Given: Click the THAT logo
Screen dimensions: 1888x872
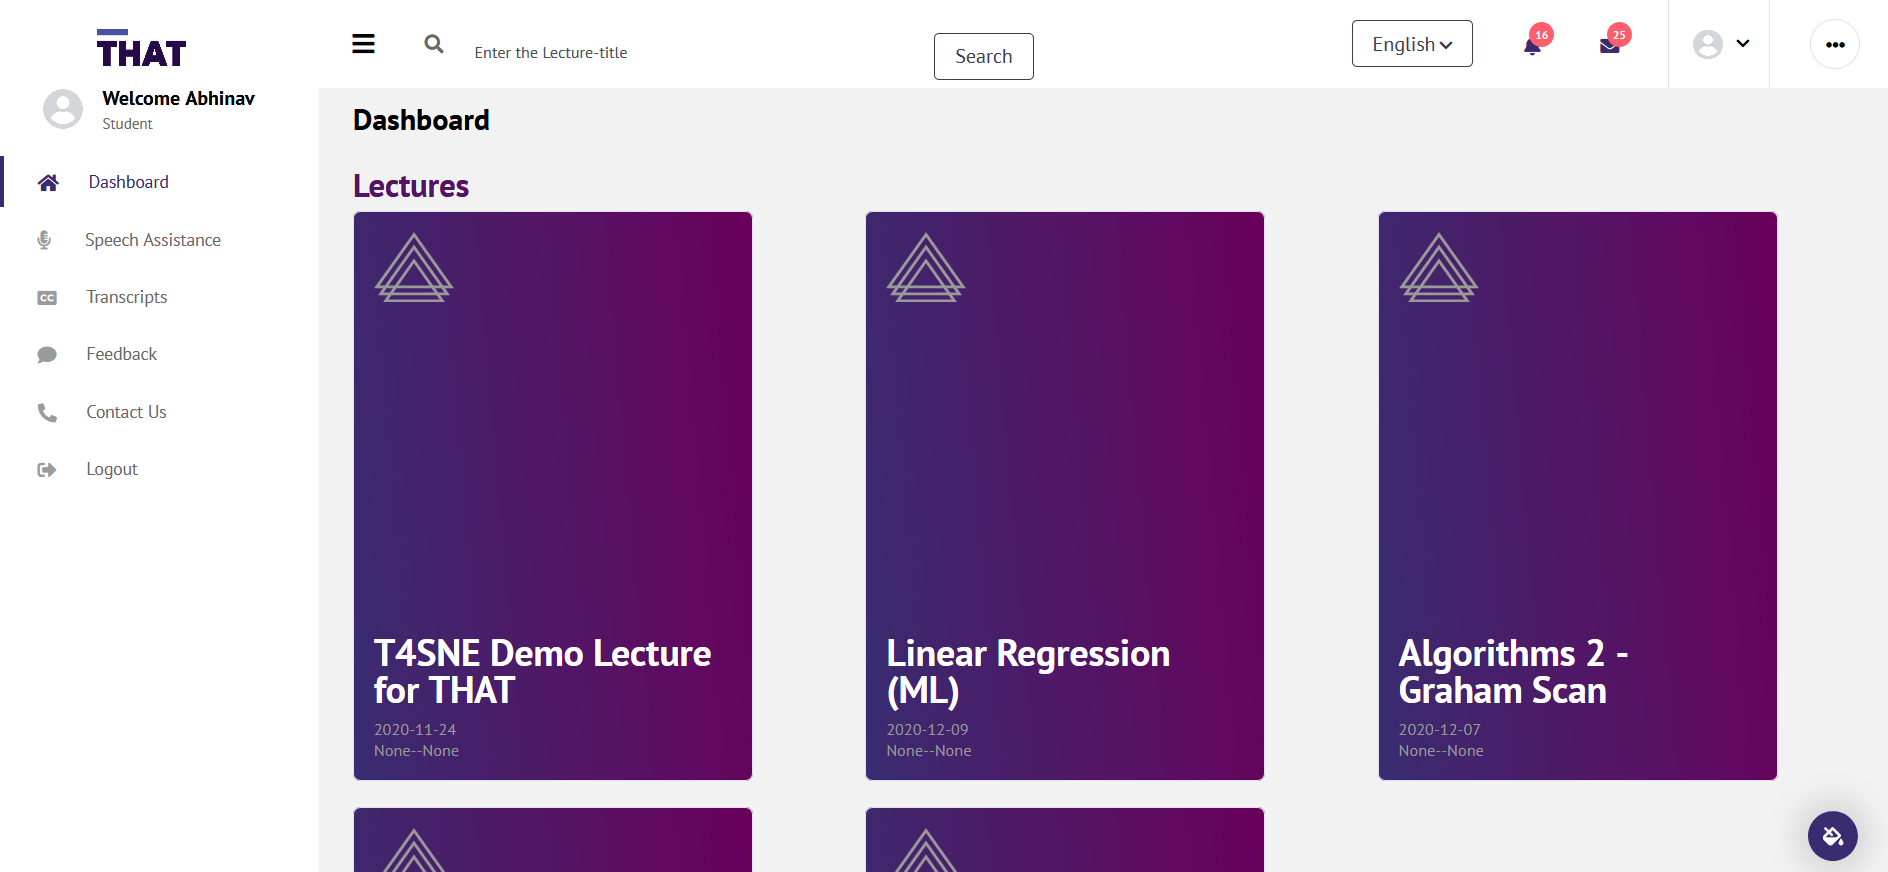Looking at the screenshot, I should [x=141, y=49].
